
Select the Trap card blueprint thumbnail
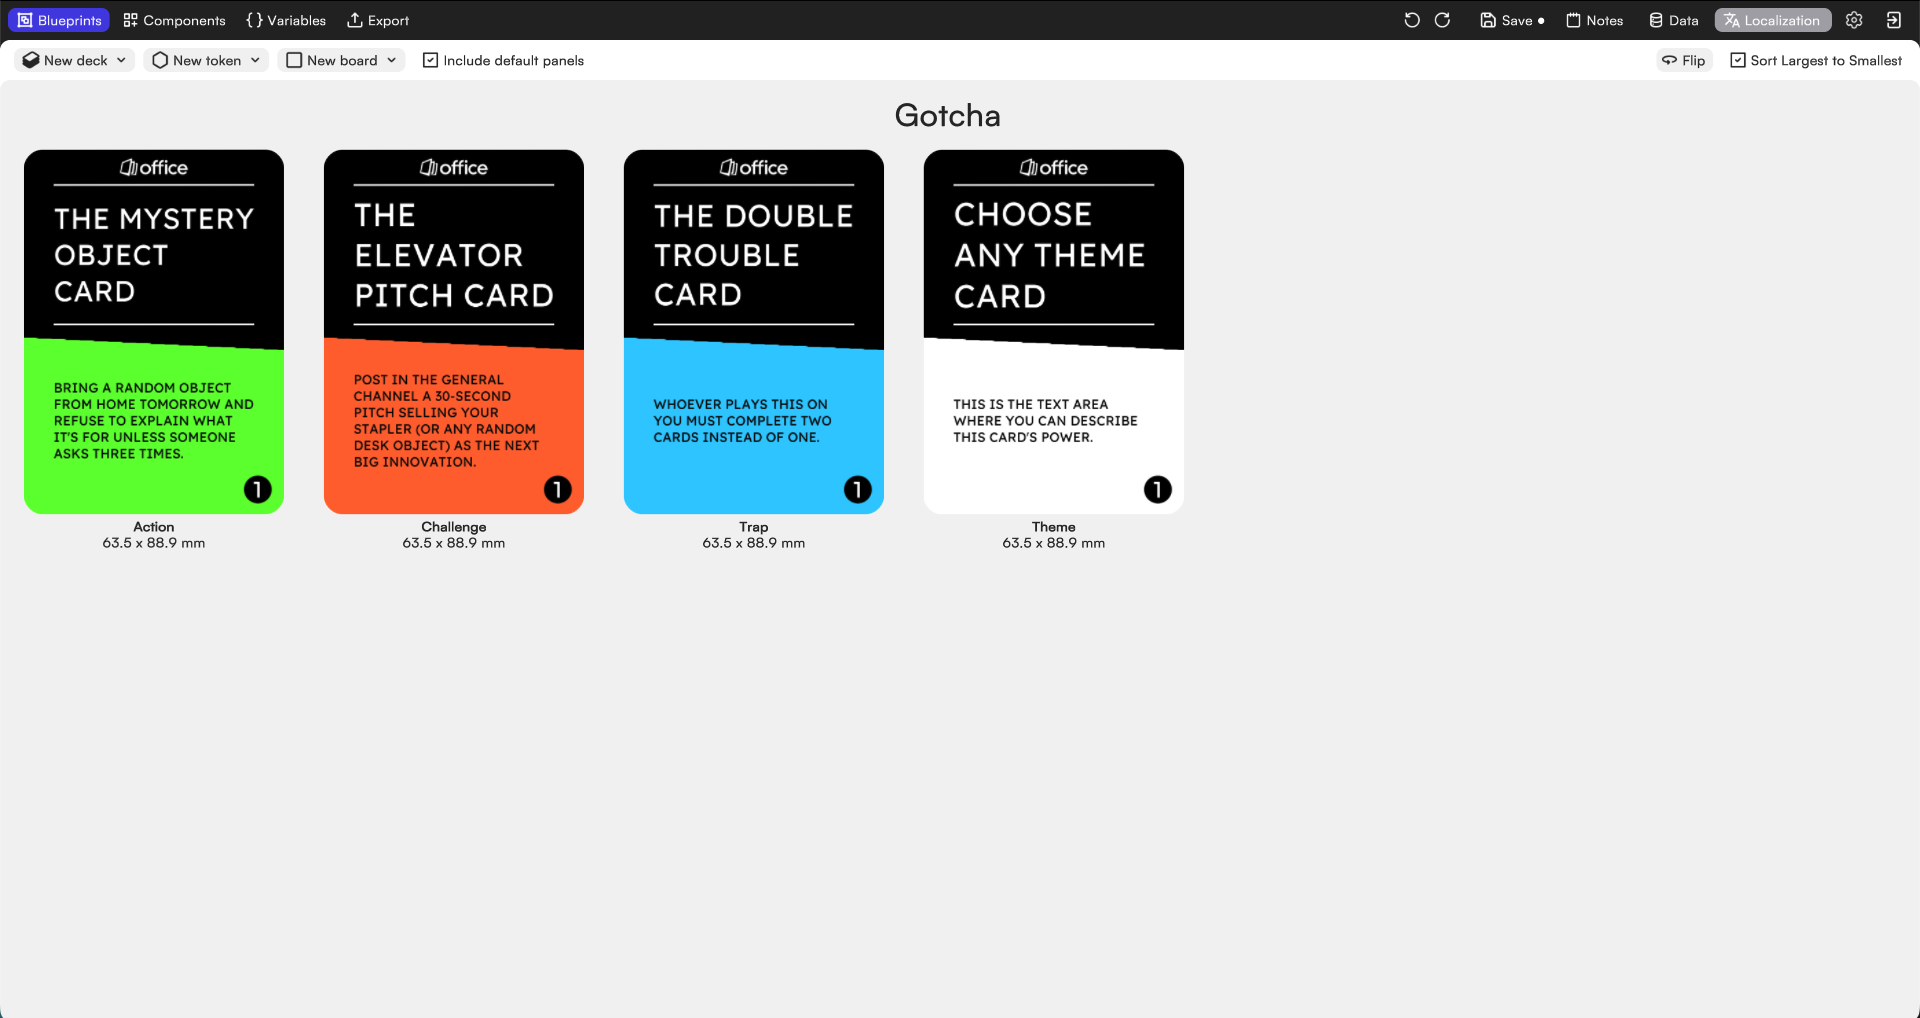754,332
